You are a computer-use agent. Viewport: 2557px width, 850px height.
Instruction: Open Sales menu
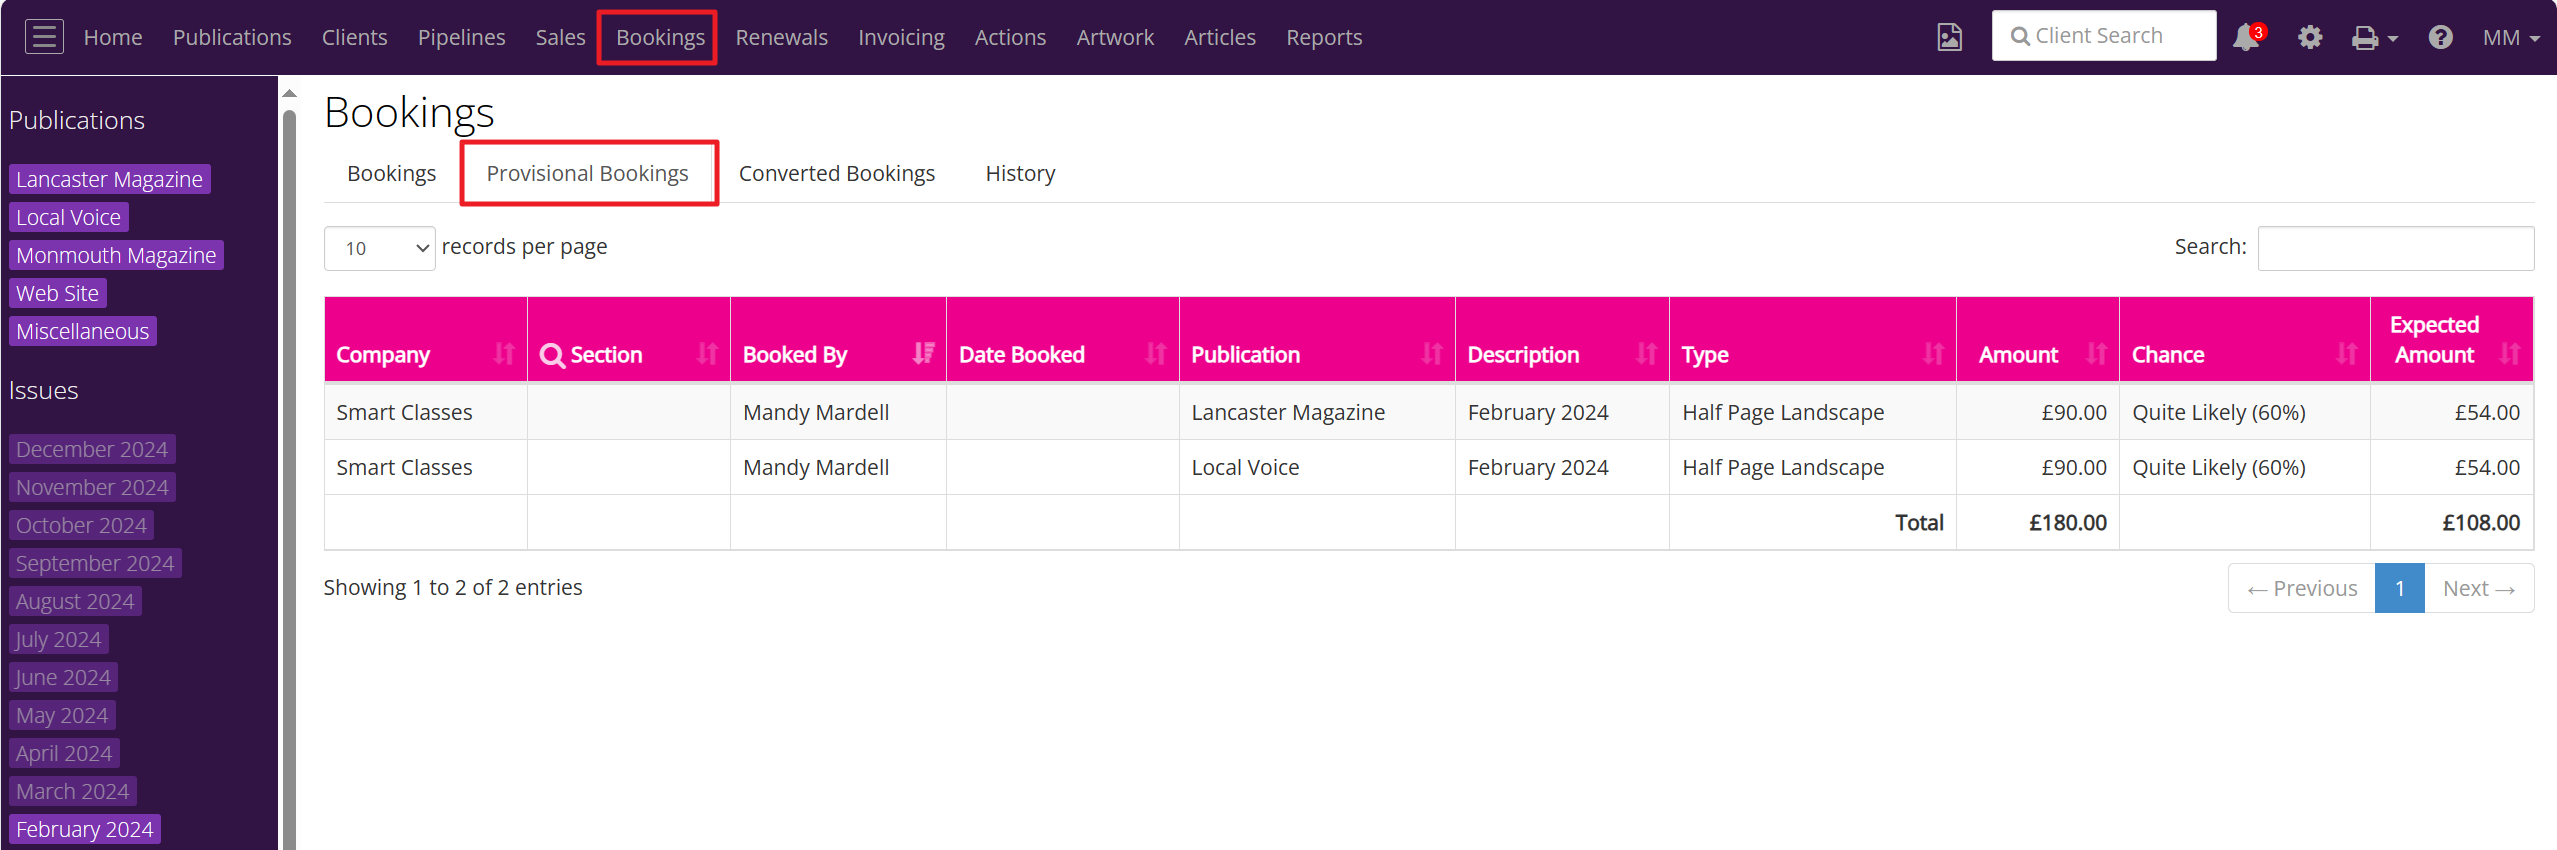(560, 37)
